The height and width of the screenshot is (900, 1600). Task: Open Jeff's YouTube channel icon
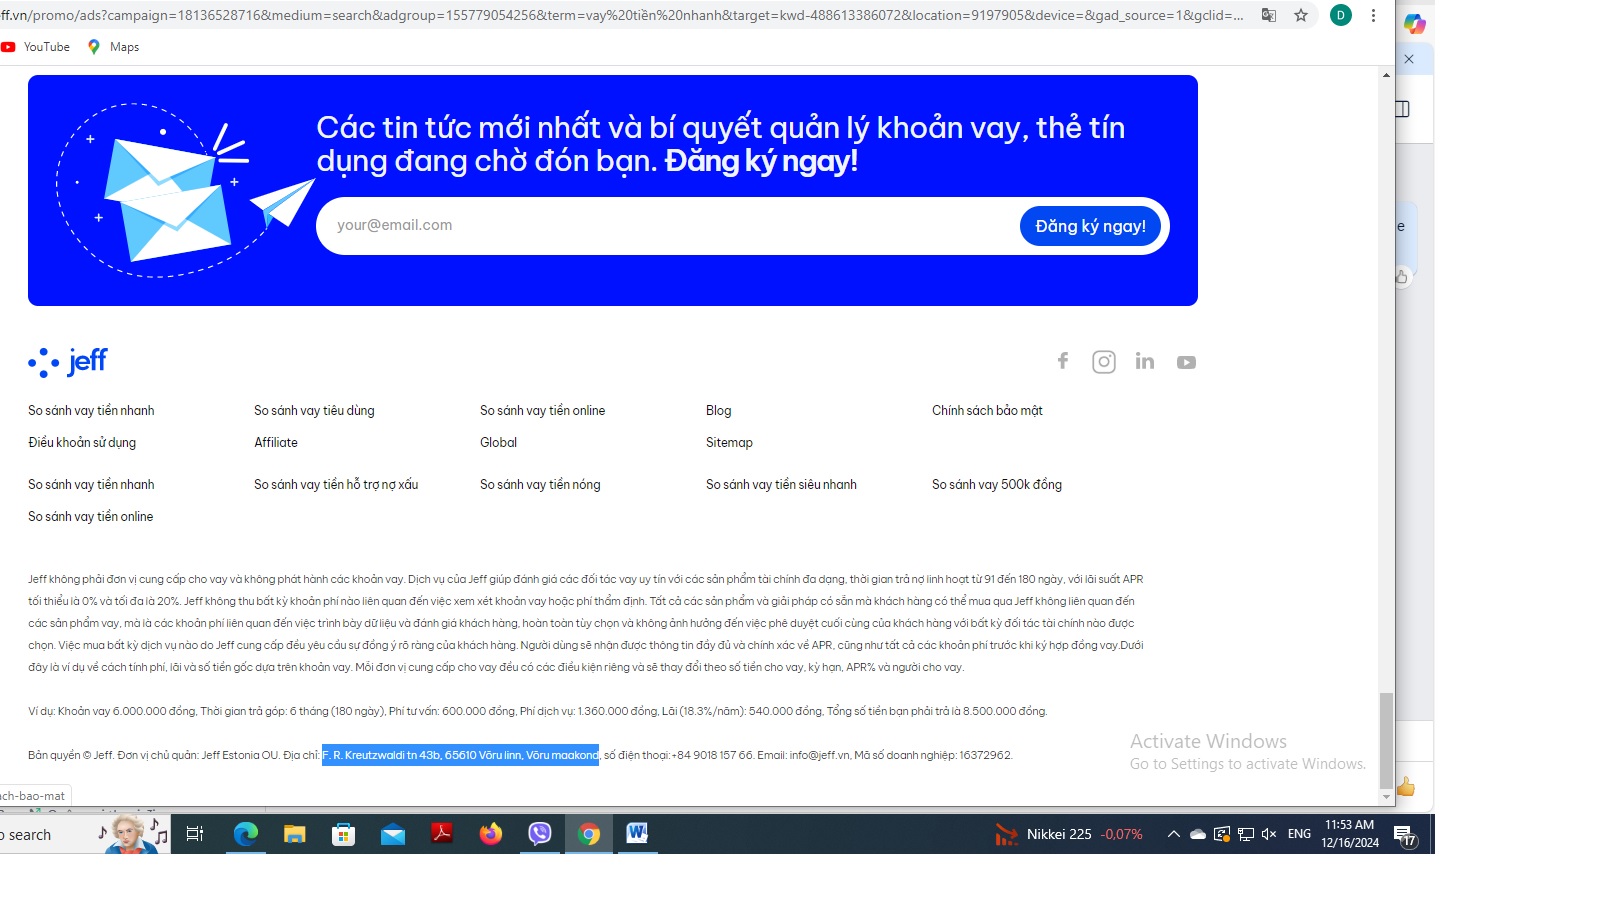pyautogui.click(x=1186, y=362)
